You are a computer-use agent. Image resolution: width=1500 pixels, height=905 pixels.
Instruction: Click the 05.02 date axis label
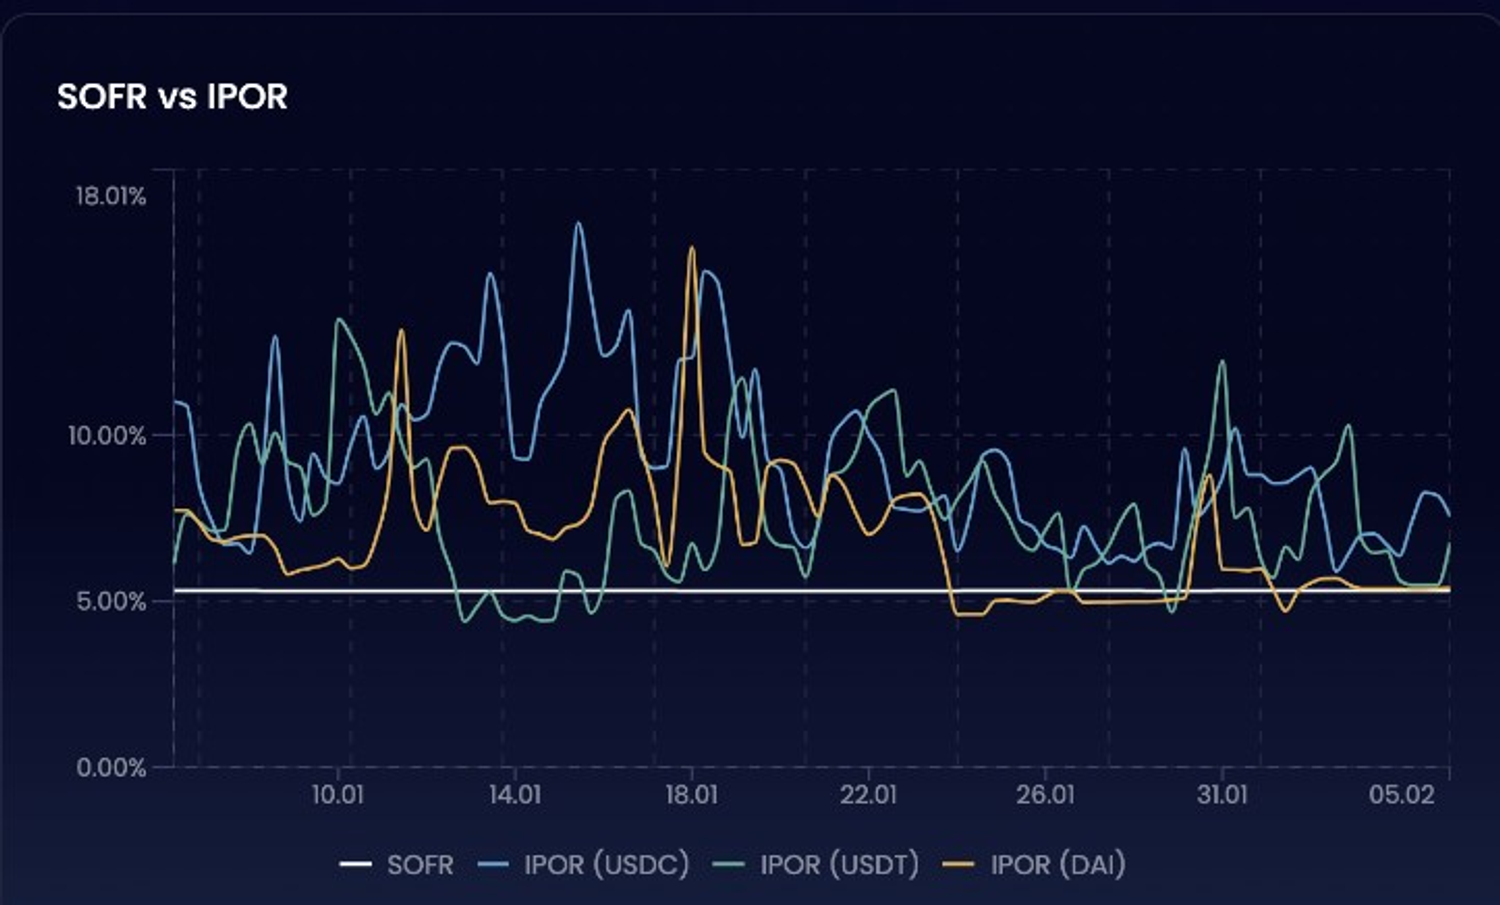(x=1401, y=795)
